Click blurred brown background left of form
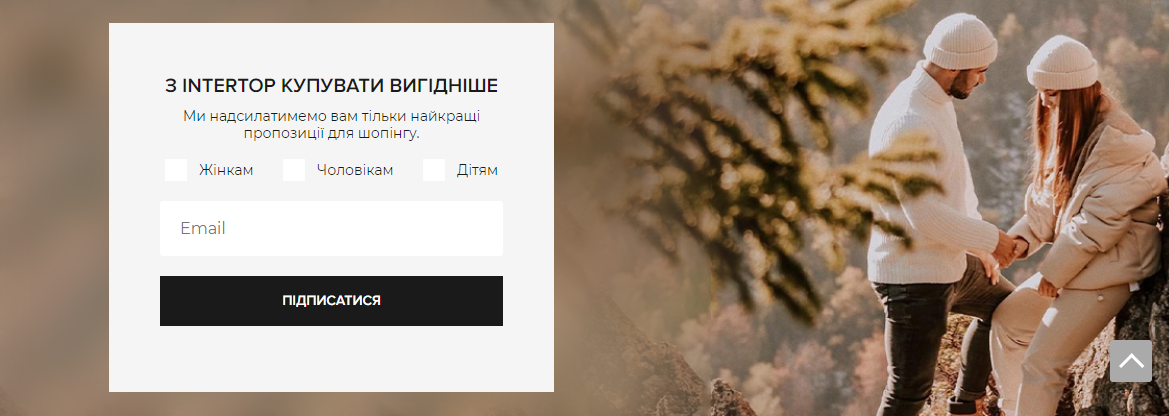 click(x=54, y=209)
